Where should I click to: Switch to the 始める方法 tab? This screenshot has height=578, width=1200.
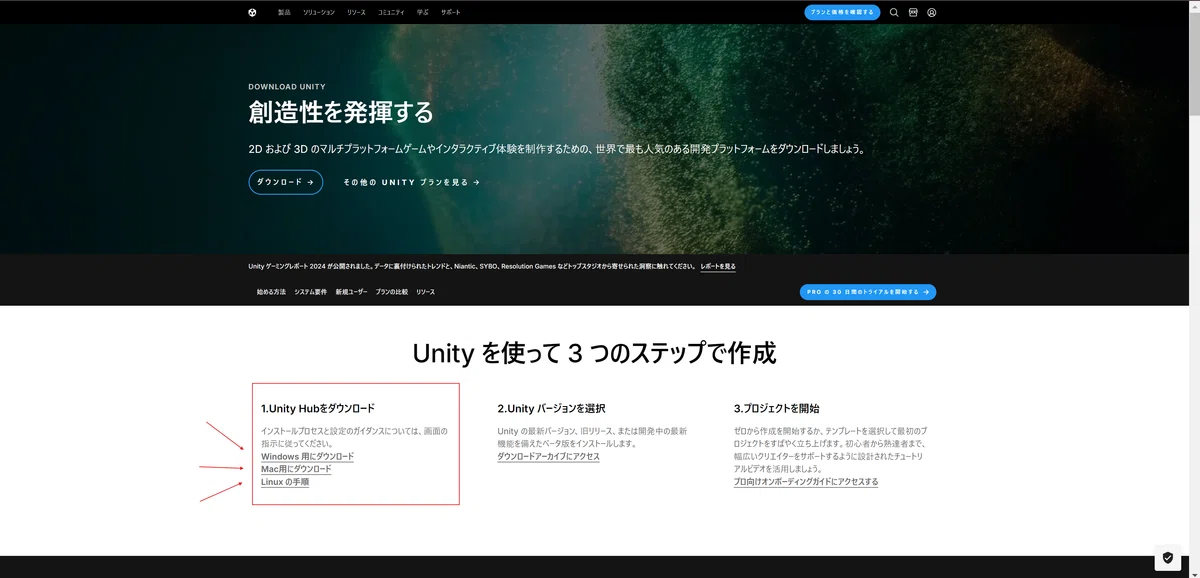[271, 292]
